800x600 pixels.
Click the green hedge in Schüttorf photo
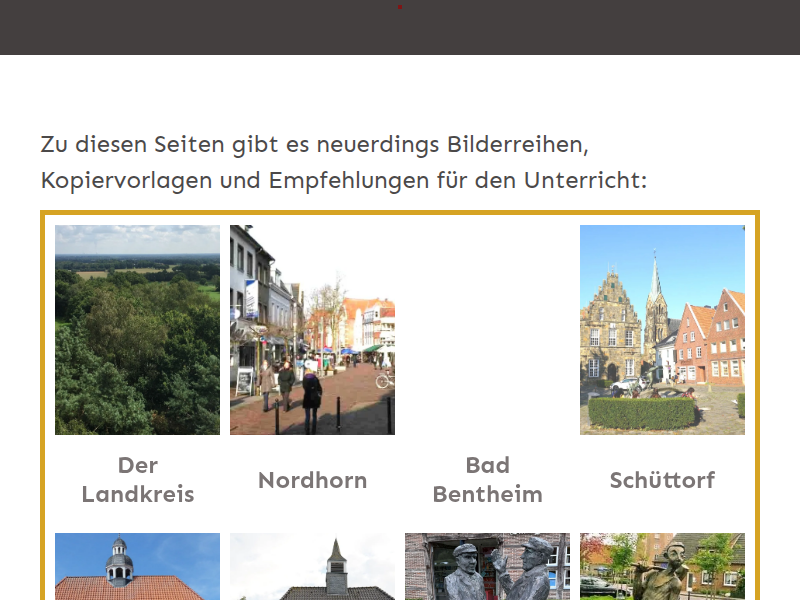[x=641, y=414]
